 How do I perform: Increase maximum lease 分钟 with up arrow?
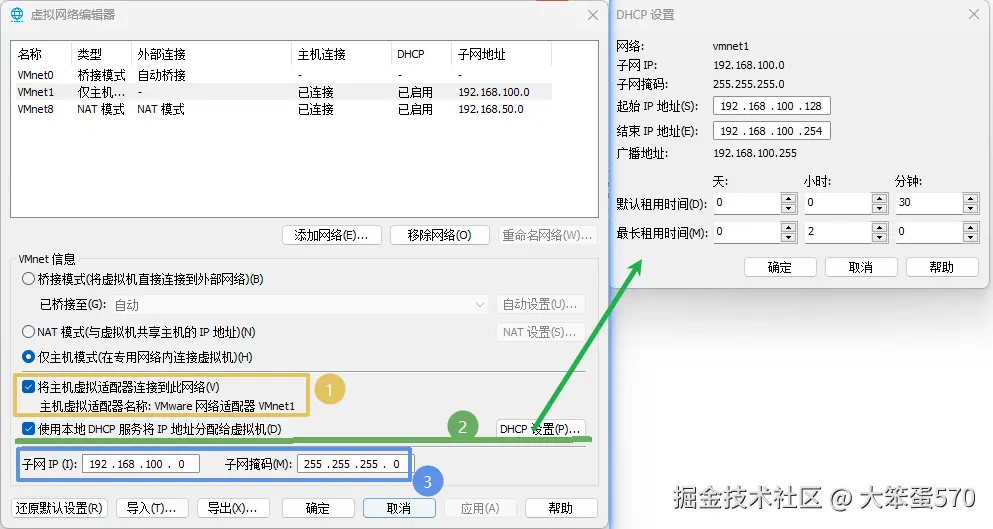click(970, 227)
